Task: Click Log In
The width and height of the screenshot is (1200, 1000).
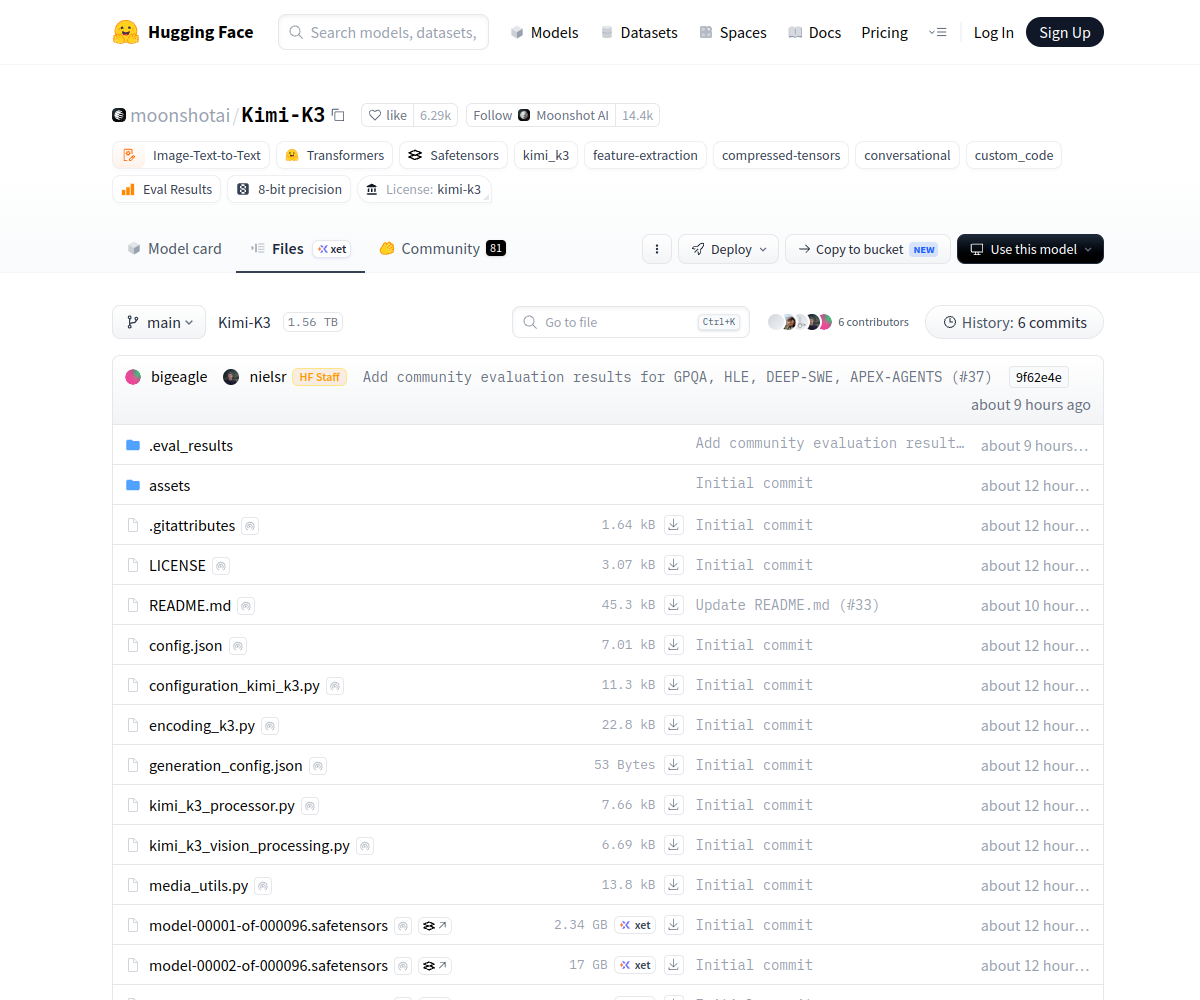Action: (x=993, y=32)
